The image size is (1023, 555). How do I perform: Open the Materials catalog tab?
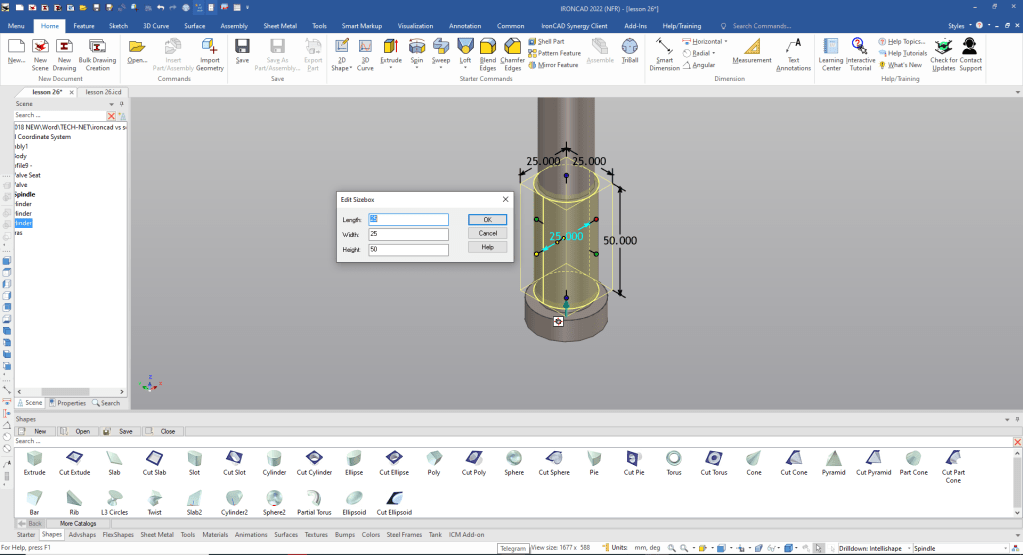tap(215, 535)
